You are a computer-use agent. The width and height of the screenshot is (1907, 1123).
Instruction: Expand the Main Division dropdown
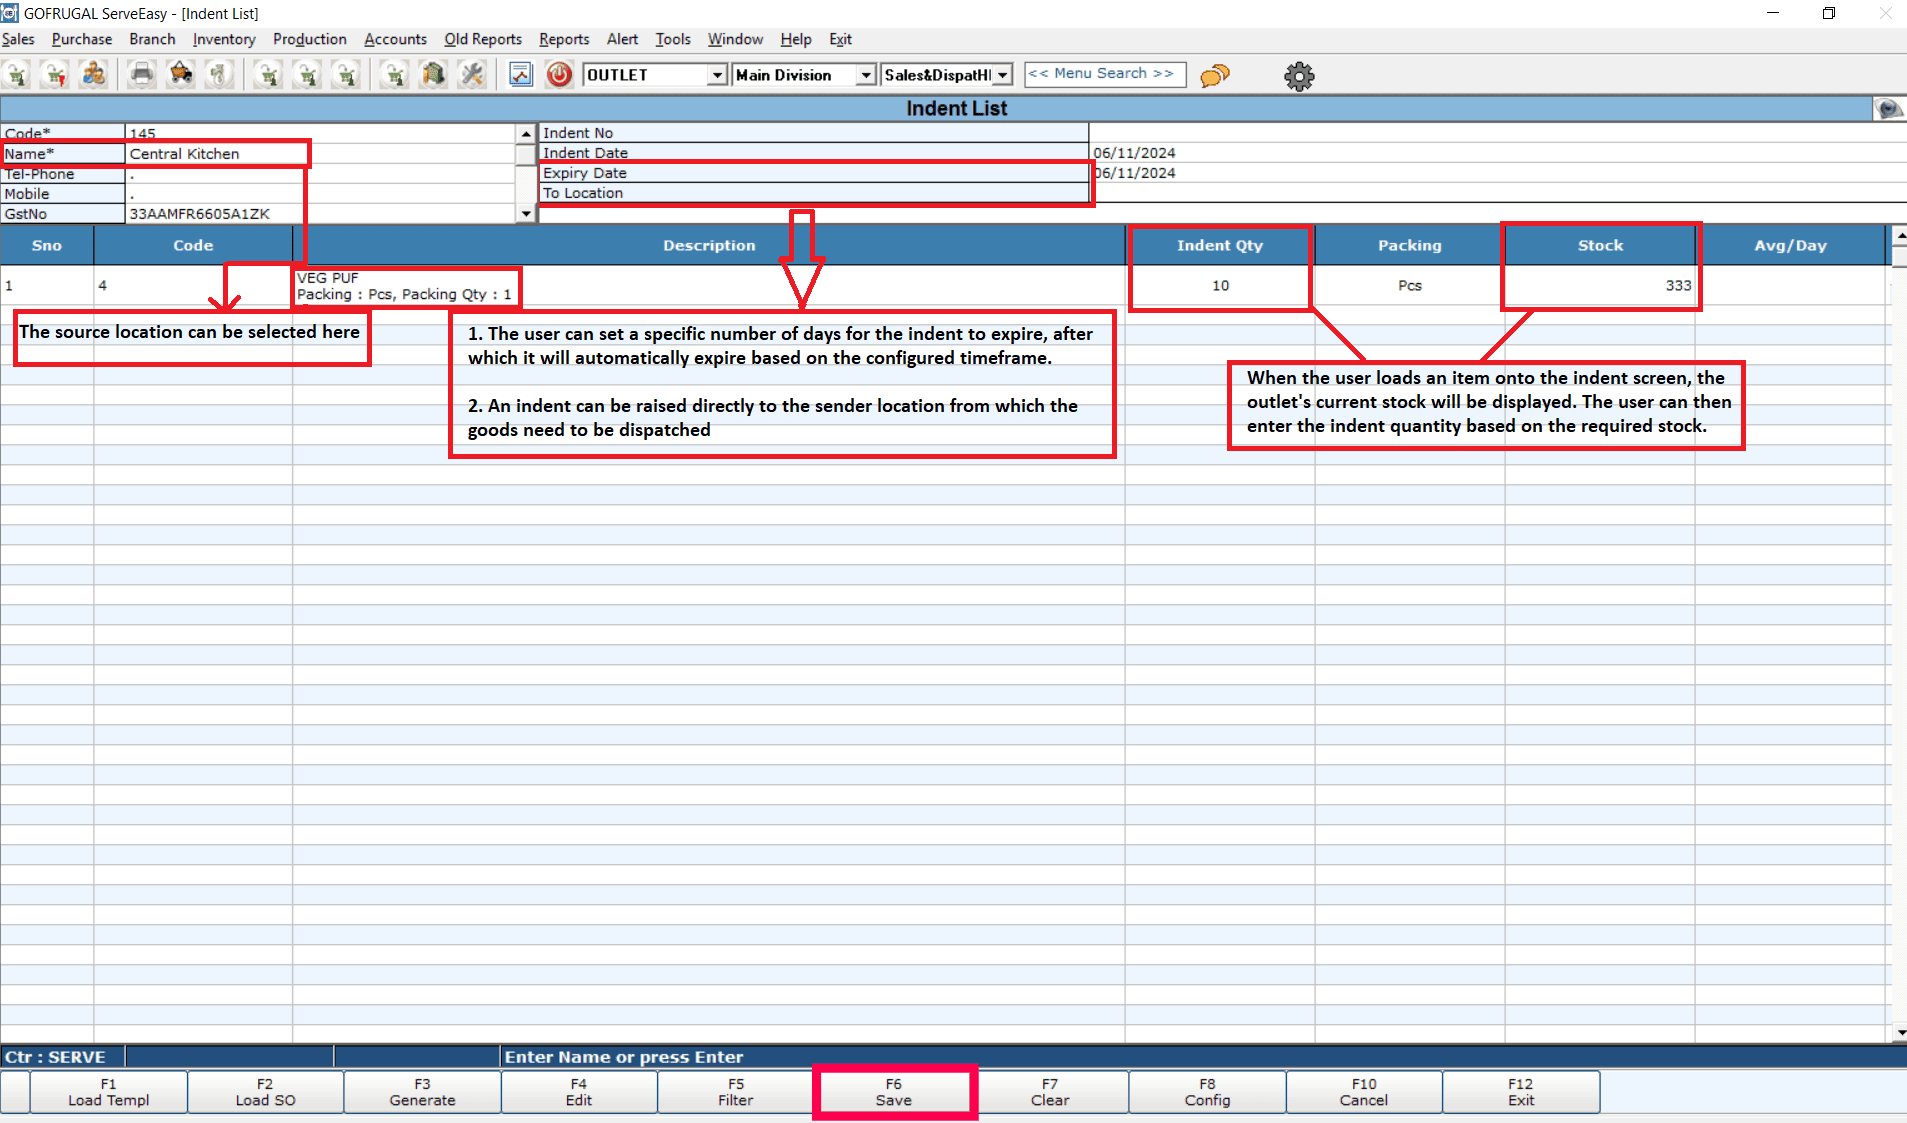[866, 75]
